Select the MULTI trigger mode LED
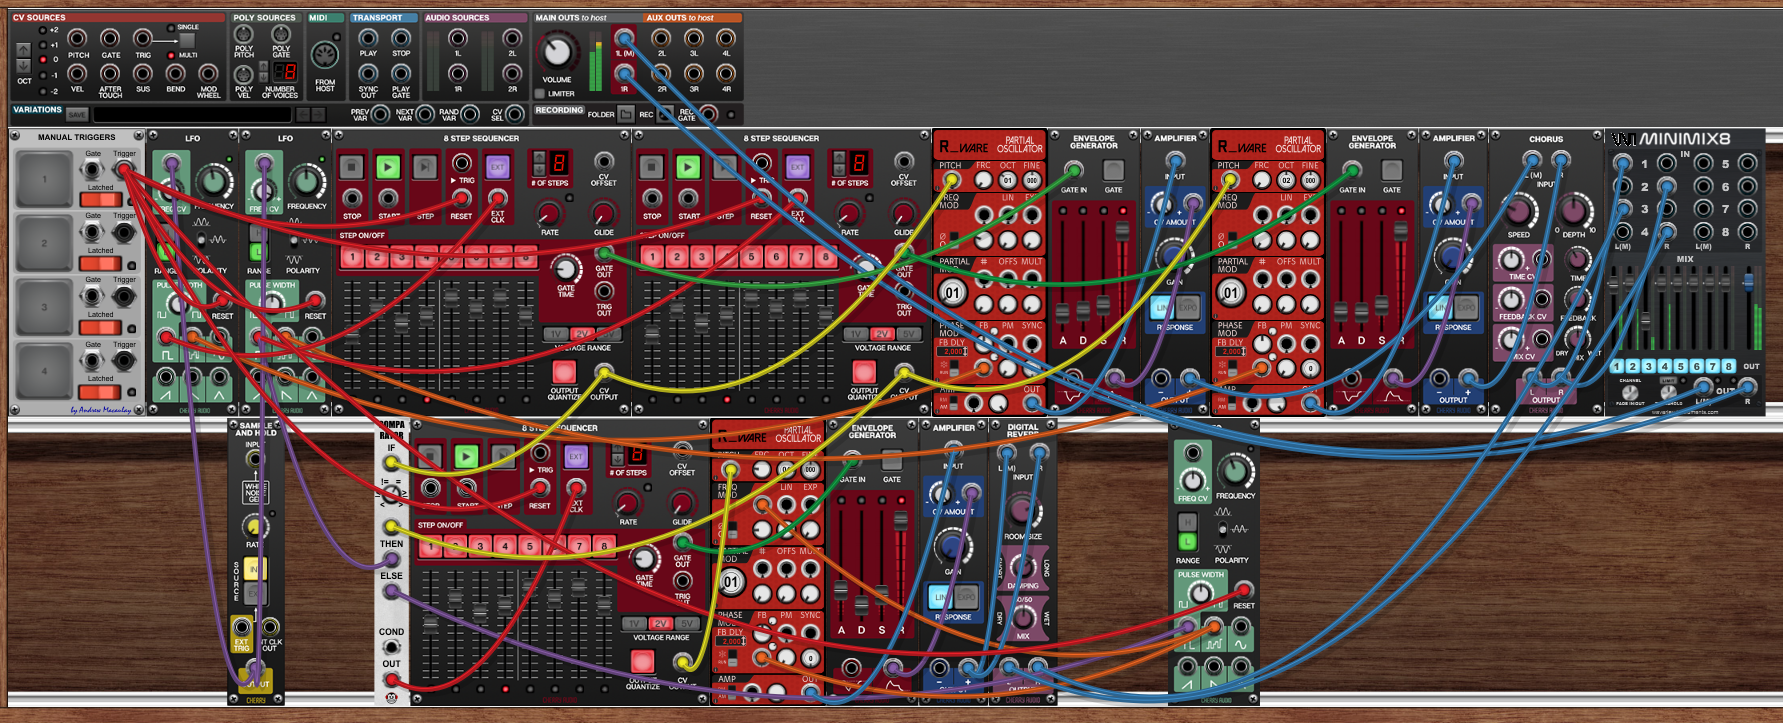 [171, 55]
